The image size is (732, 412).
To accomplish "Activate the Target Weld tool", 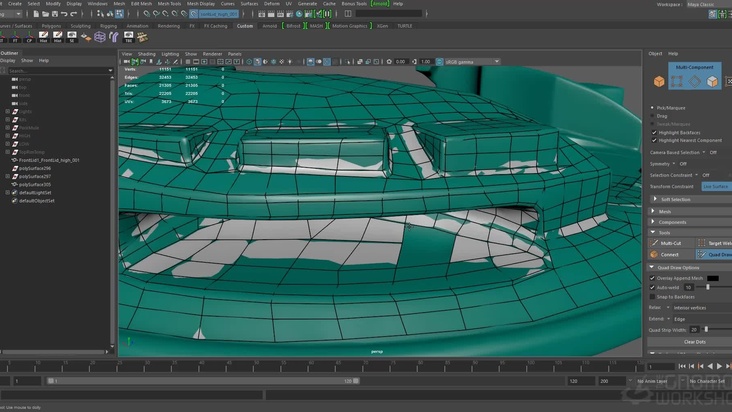I will point(714,243).
